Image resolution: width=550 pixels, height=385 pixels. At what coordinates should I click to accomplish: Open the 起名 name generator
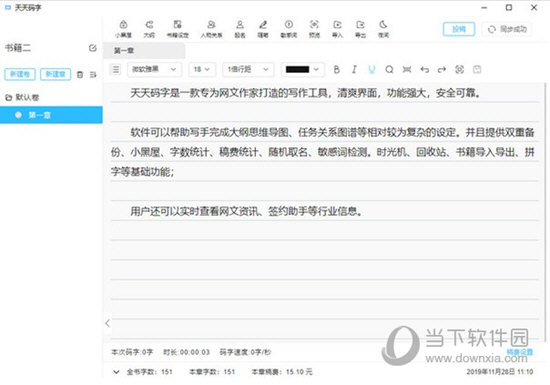tap(240, 29)
